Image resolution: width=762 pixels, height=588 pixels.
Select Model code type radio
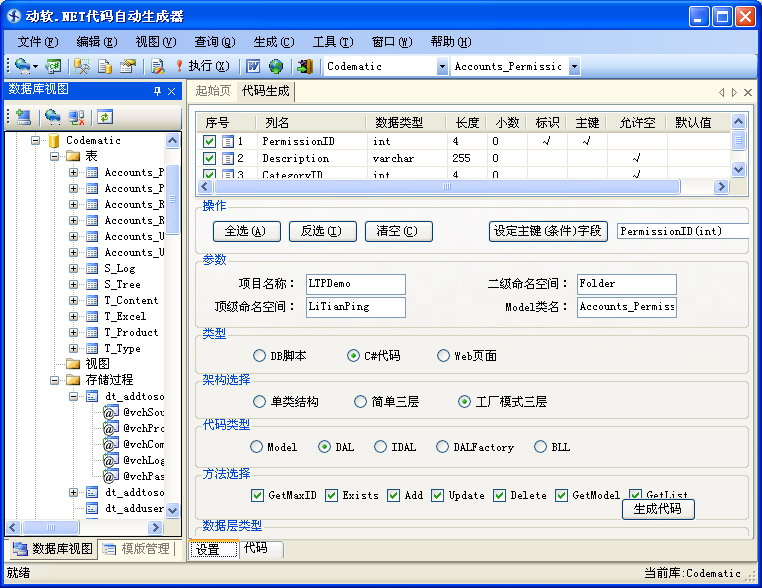(256, 447)
